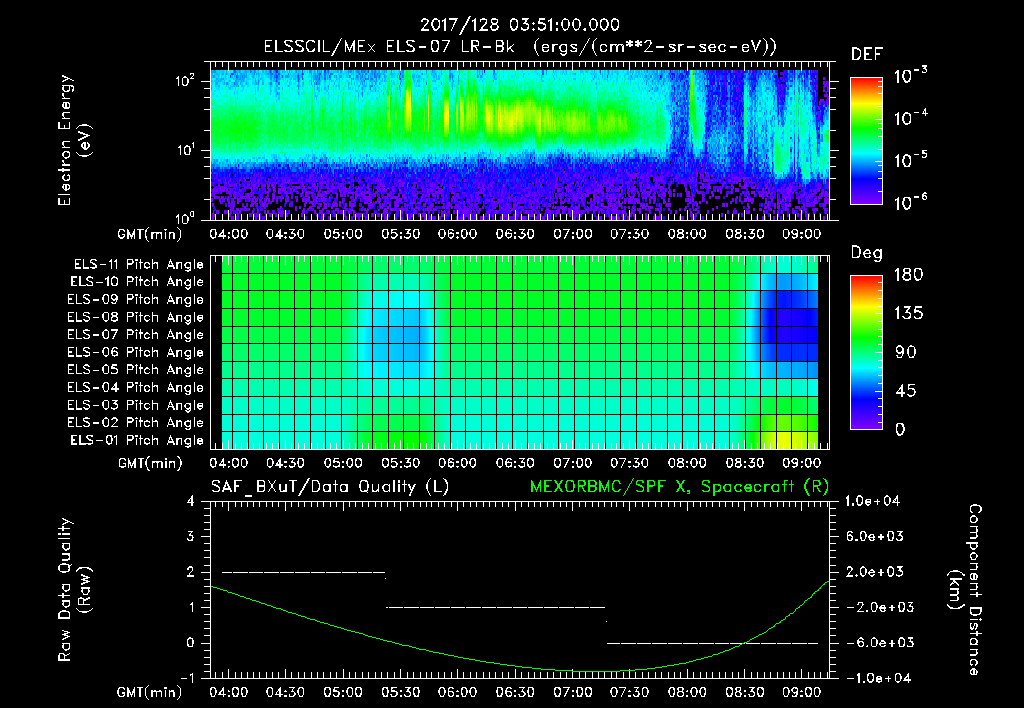This screenshot has width=1024, height=708.
Task: Click the 05:30 tick label under the bottom plot
Action: (400, 692)
